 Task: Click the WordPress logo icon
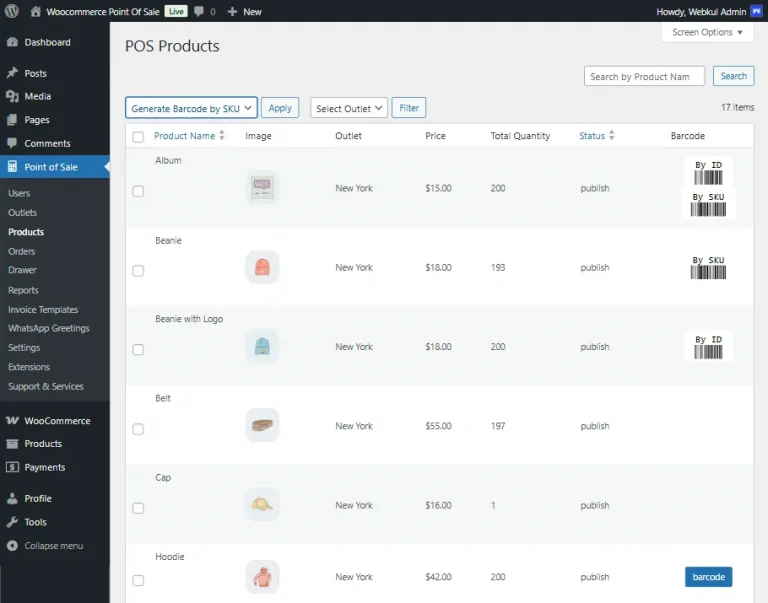tap(12, 11)
